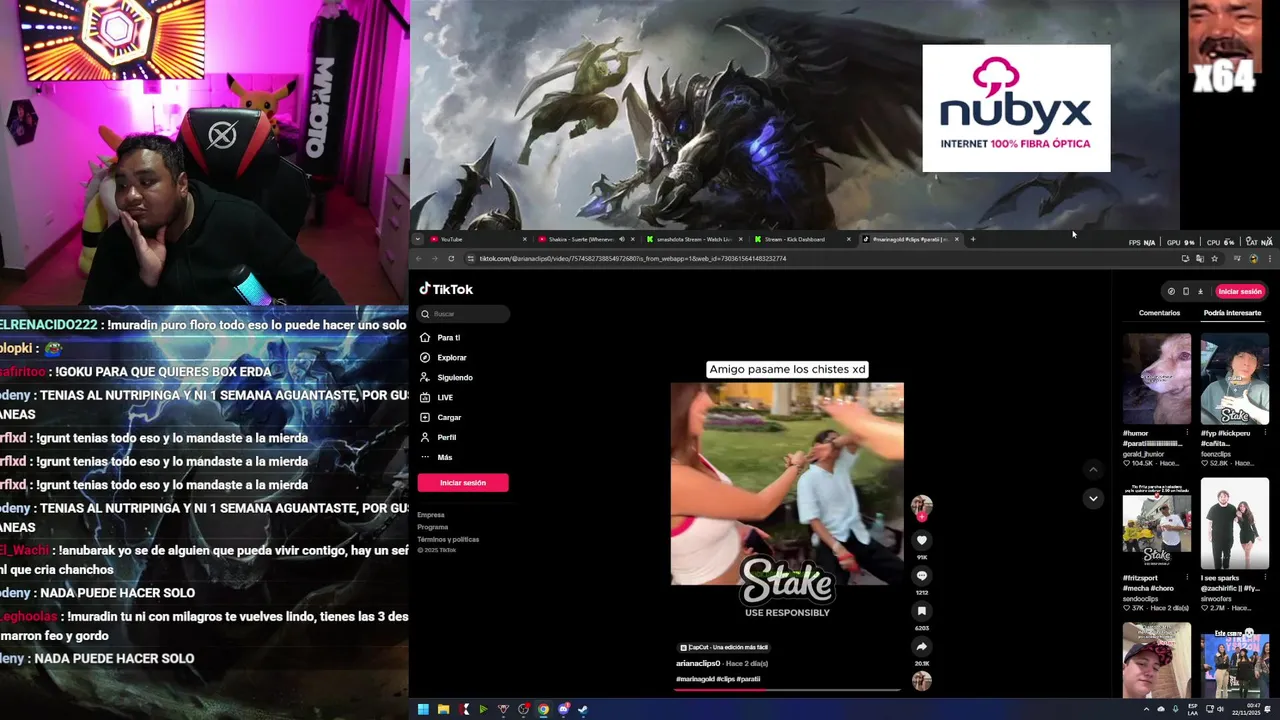Image resolution: width=1280 pixels, height=720 pixels.
Task: Open suggested I see sparks video
Action: click(x=1235, y=524)
